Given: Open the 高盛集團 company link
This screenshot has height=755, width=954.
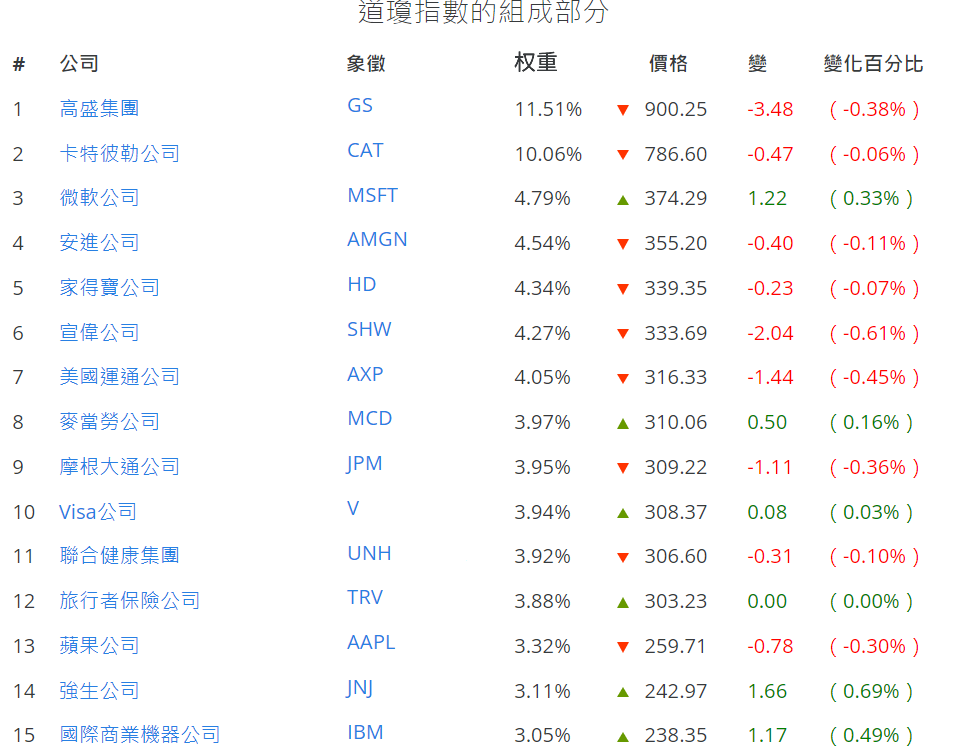Looking at the screenshot, I should point(99,109).
